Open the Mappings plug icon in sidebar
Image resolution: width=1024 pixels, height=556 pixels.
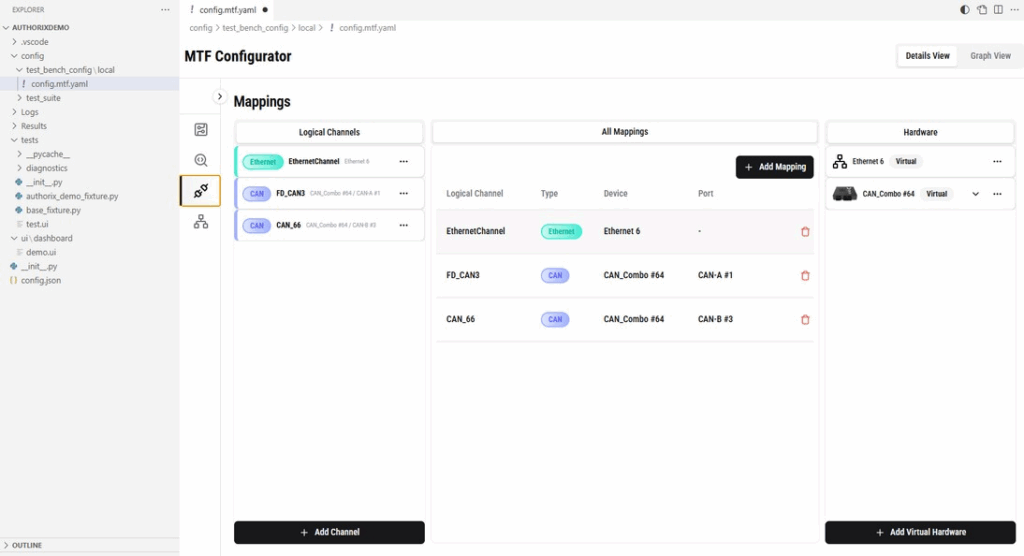click(200, 191)
